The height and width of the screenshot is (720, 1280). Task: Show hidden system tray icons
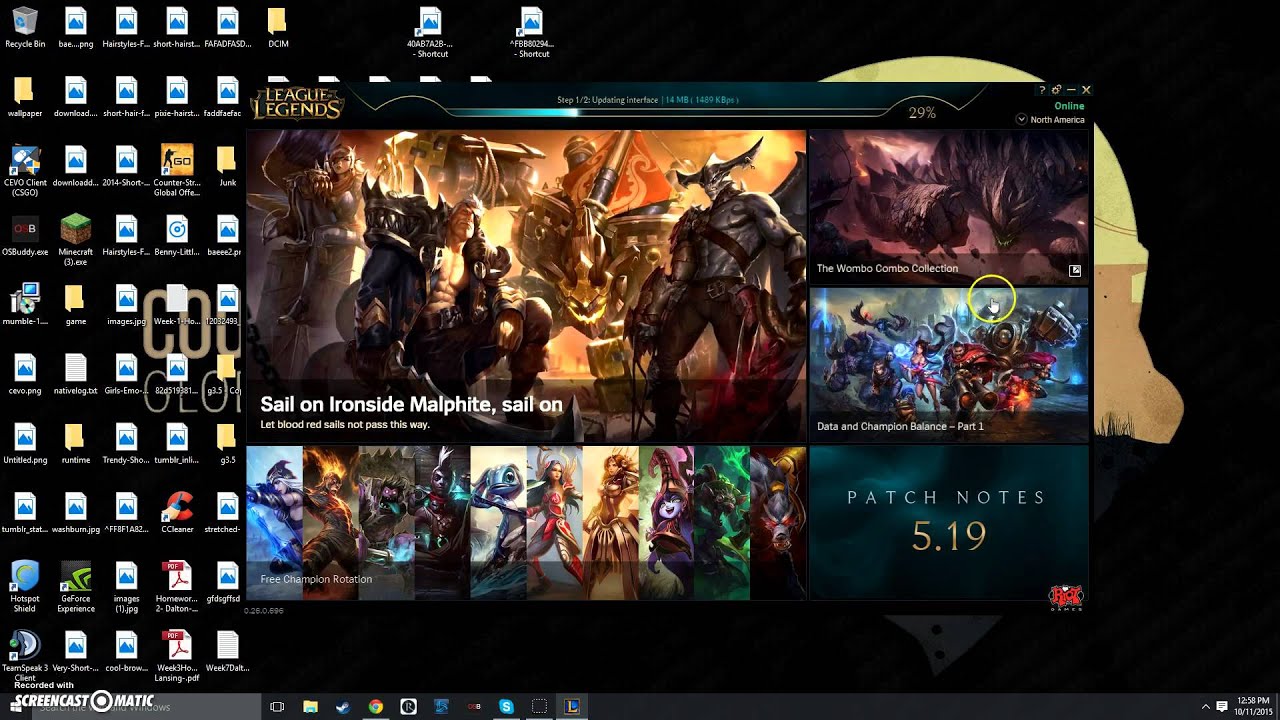(x=1205, y=706)
